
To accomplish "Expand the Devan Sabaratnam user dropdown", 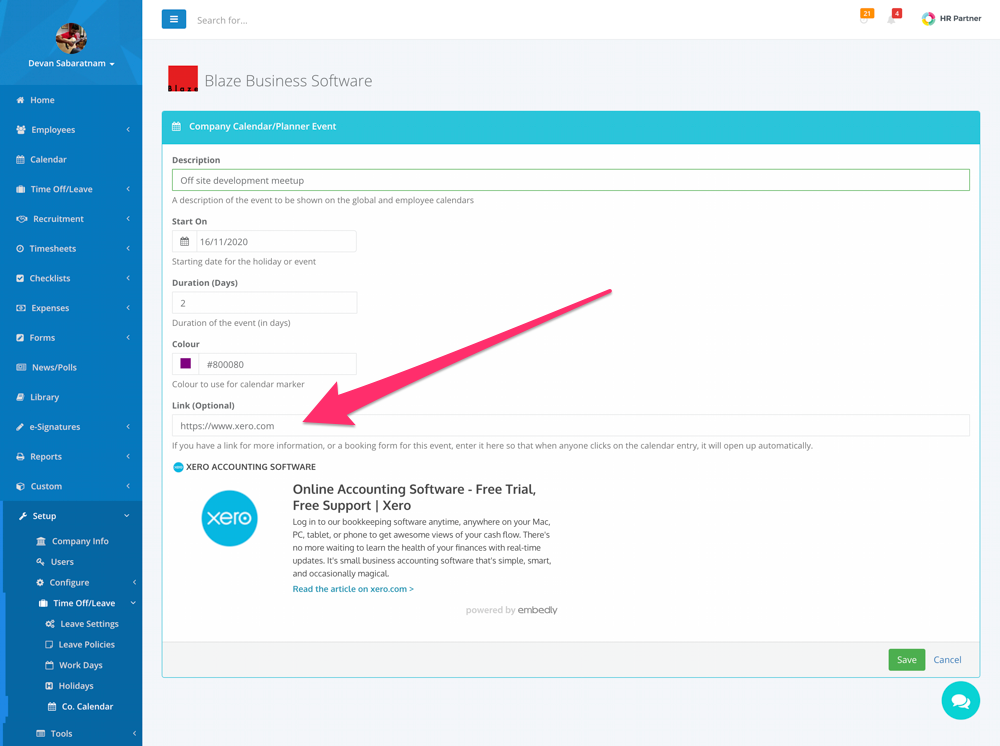I will [71, 63].
